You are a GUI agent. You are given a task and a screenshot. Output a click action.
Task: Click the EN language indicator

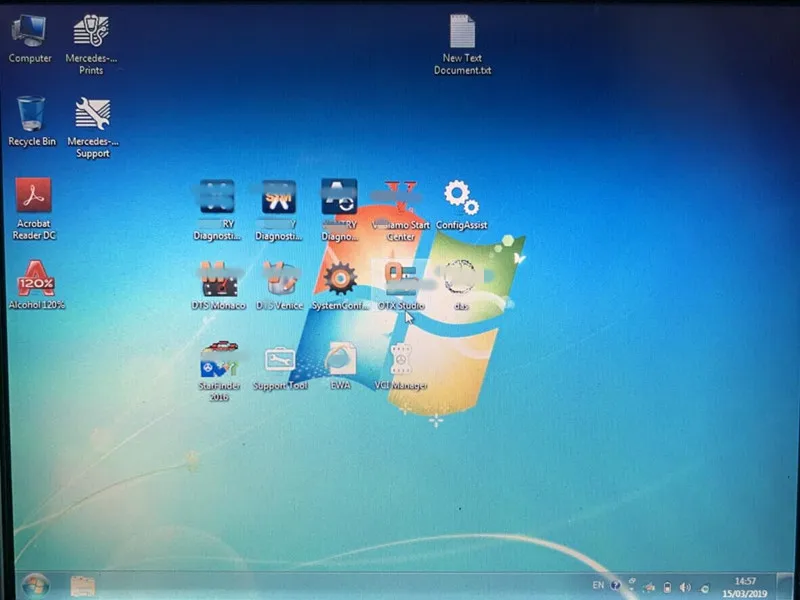(x=598, y=586)
